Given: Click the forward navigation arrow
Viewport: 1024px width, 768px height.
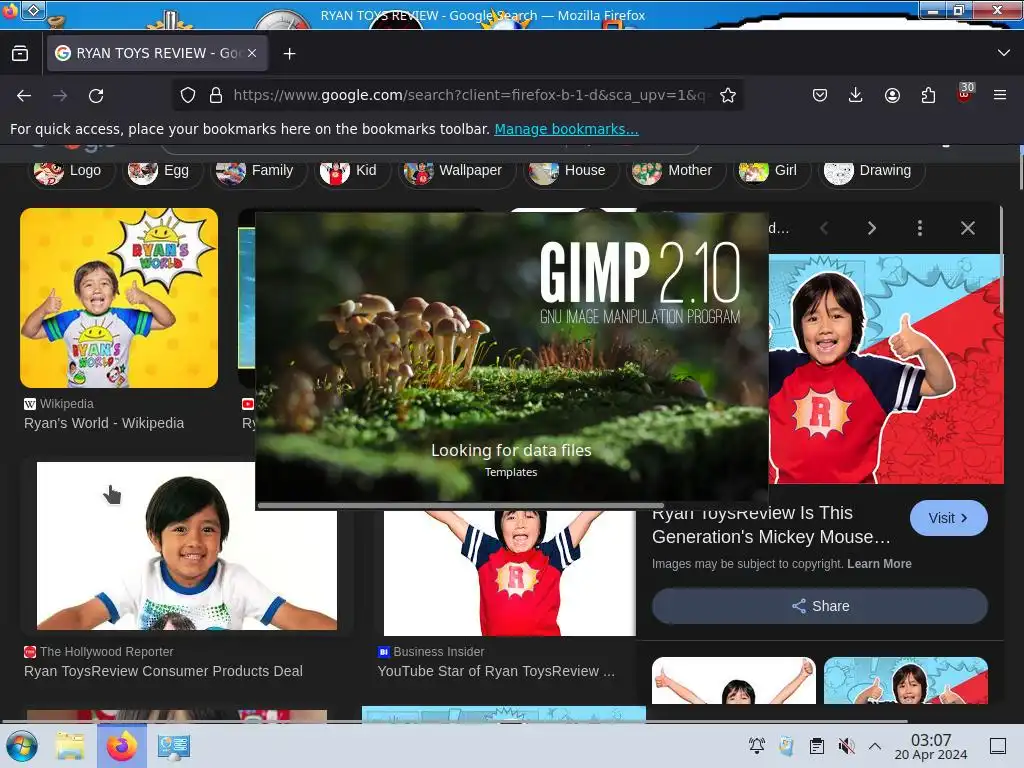Looking at the screenshot, I should click(60, 95).
